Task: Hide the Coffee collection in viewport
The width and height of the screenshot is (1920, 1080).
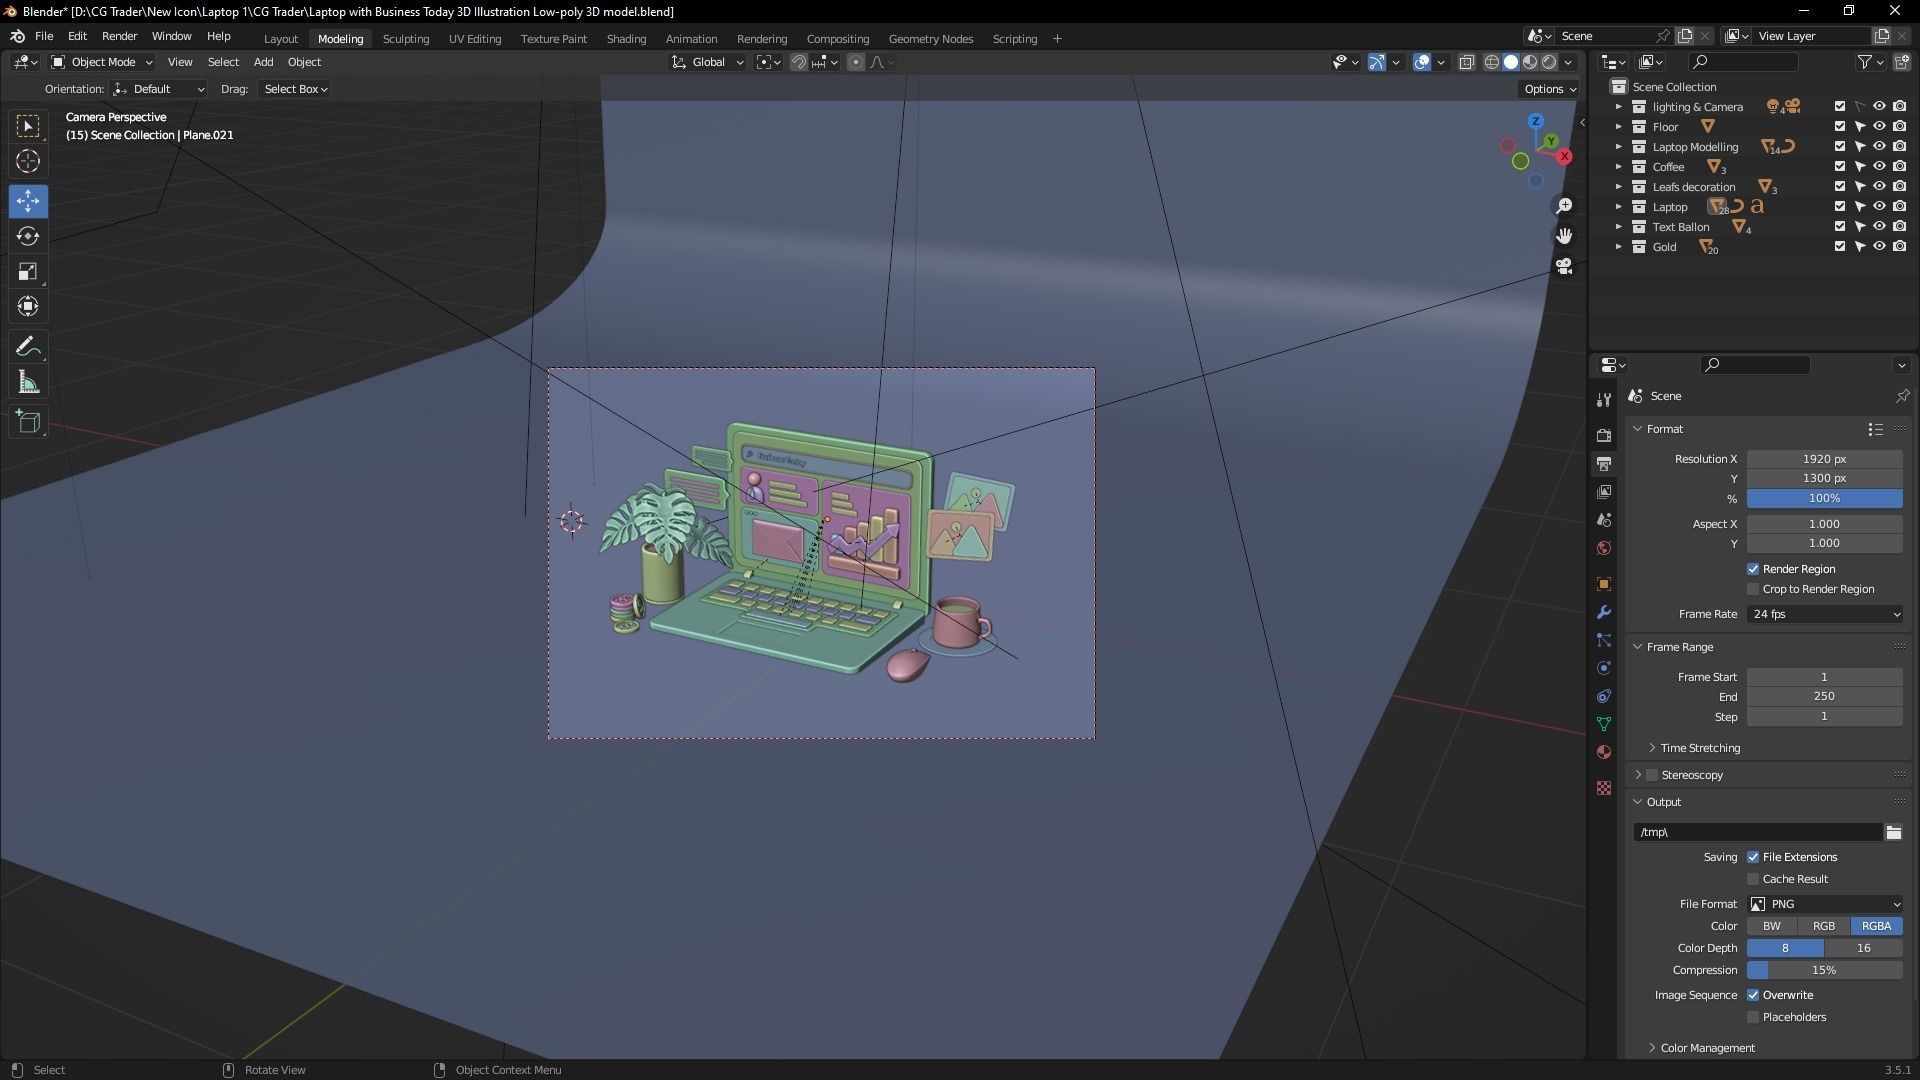Action: (x=1879, y=167)
